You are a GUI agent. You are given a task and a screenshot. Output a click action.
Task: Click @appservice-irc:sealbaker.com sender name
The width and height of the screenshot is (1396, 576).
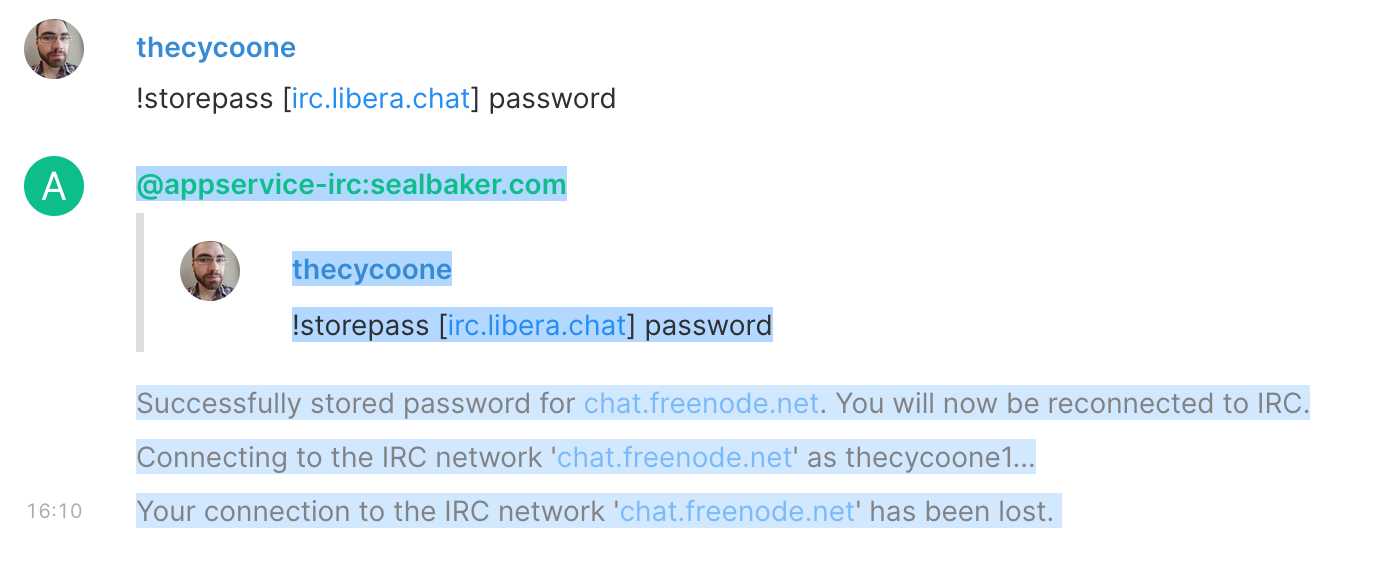[350, 185]
